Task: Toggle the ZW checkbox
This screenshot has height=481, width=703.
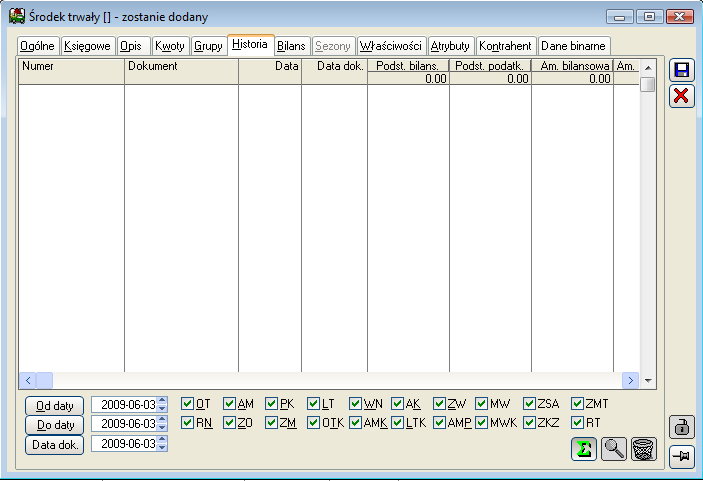Action: [439, 404]
